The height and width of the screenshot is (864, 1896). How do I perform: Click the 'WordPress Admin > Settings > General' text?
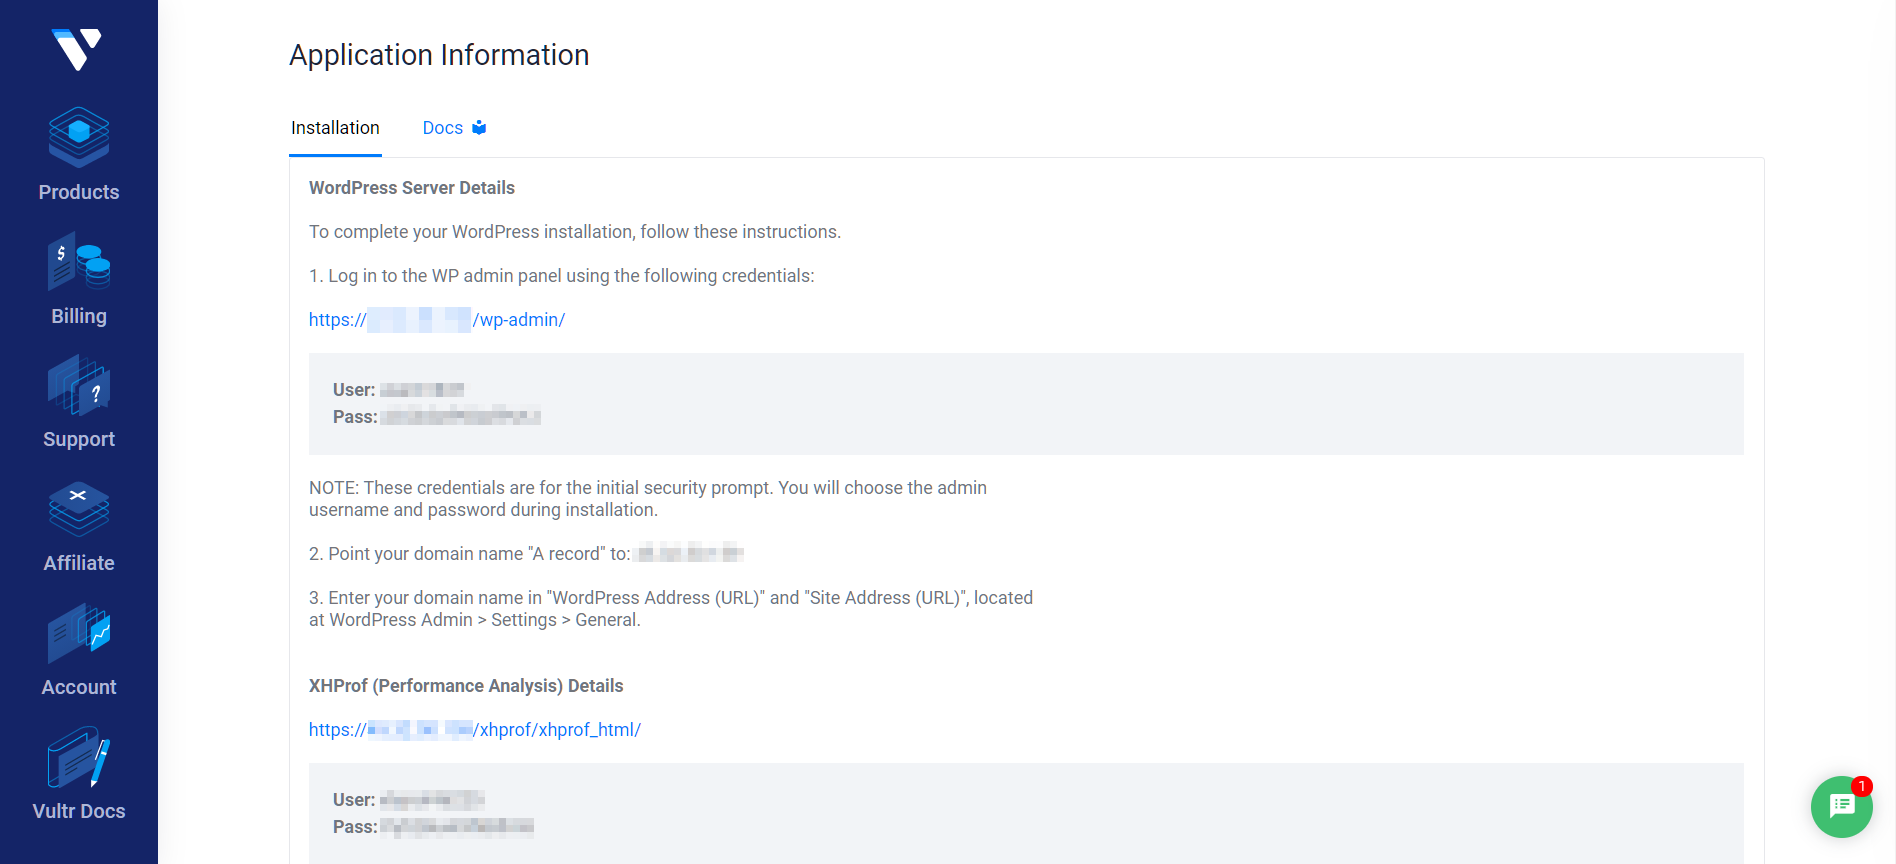coord(485,620)
